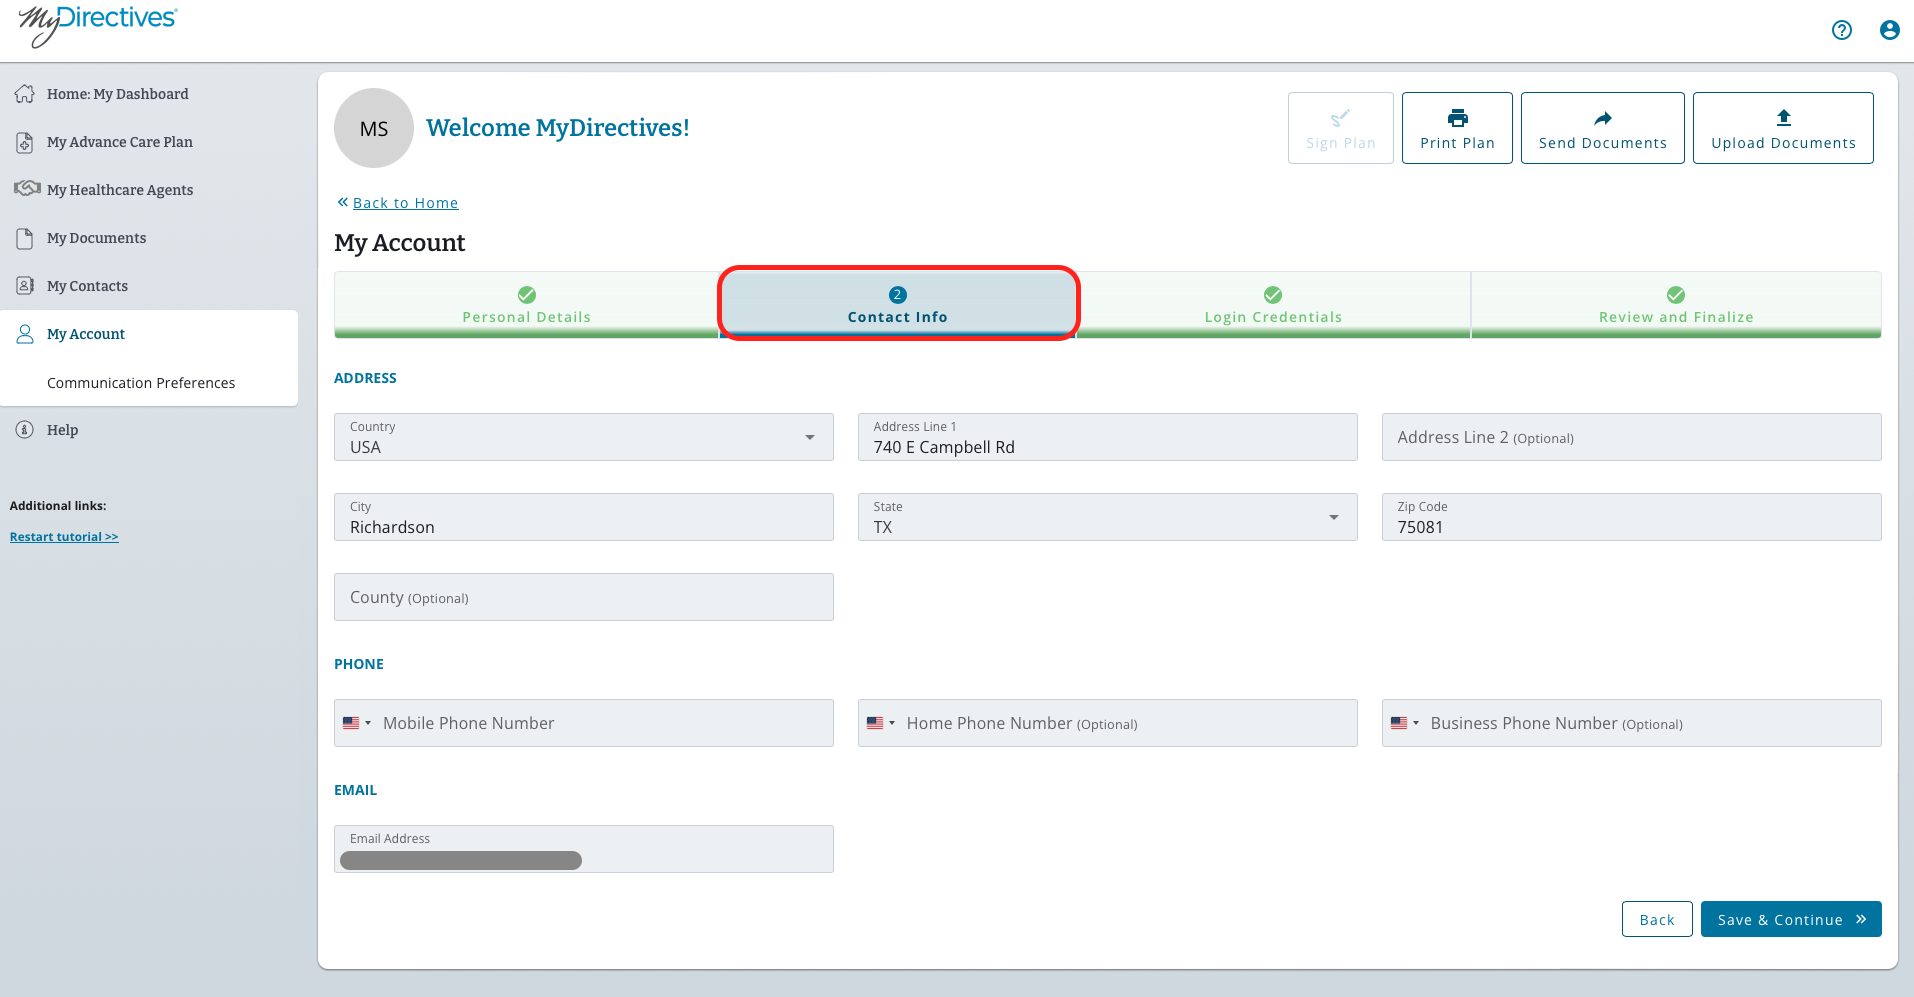Viewport: 1914px width, 997px height.
Task: Open the user profile icon menu
Action: [1889, 30]
